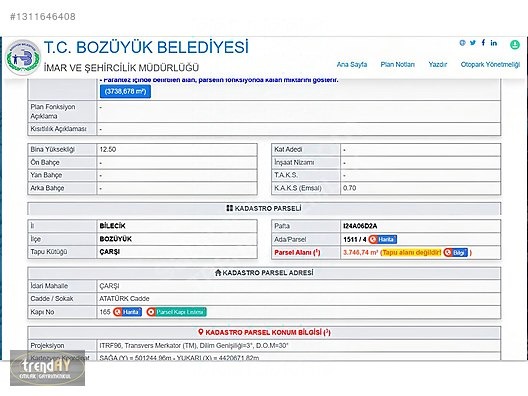Open the LinkedIn social icon
This screenshot has width=528, height=396.
(494, 43)
